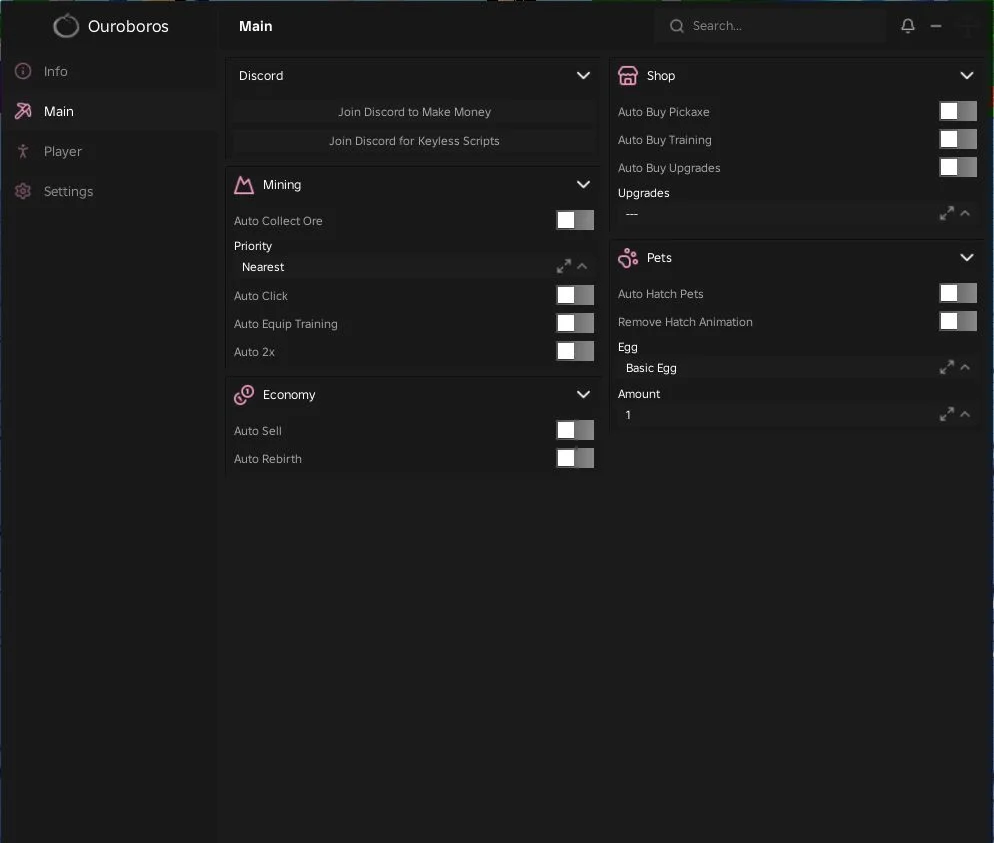
Task: Collapse the Discord section chevron
Action: pyautogui.click(x=583, y=75)
